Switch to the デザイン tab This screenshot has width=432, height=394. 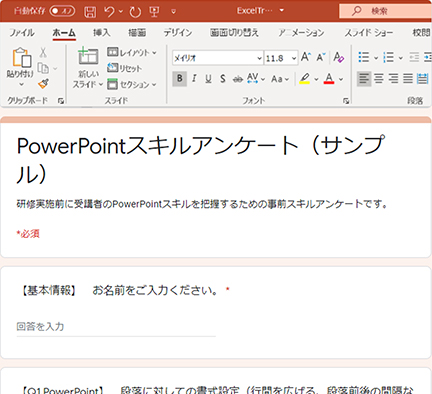click(178, 33)
